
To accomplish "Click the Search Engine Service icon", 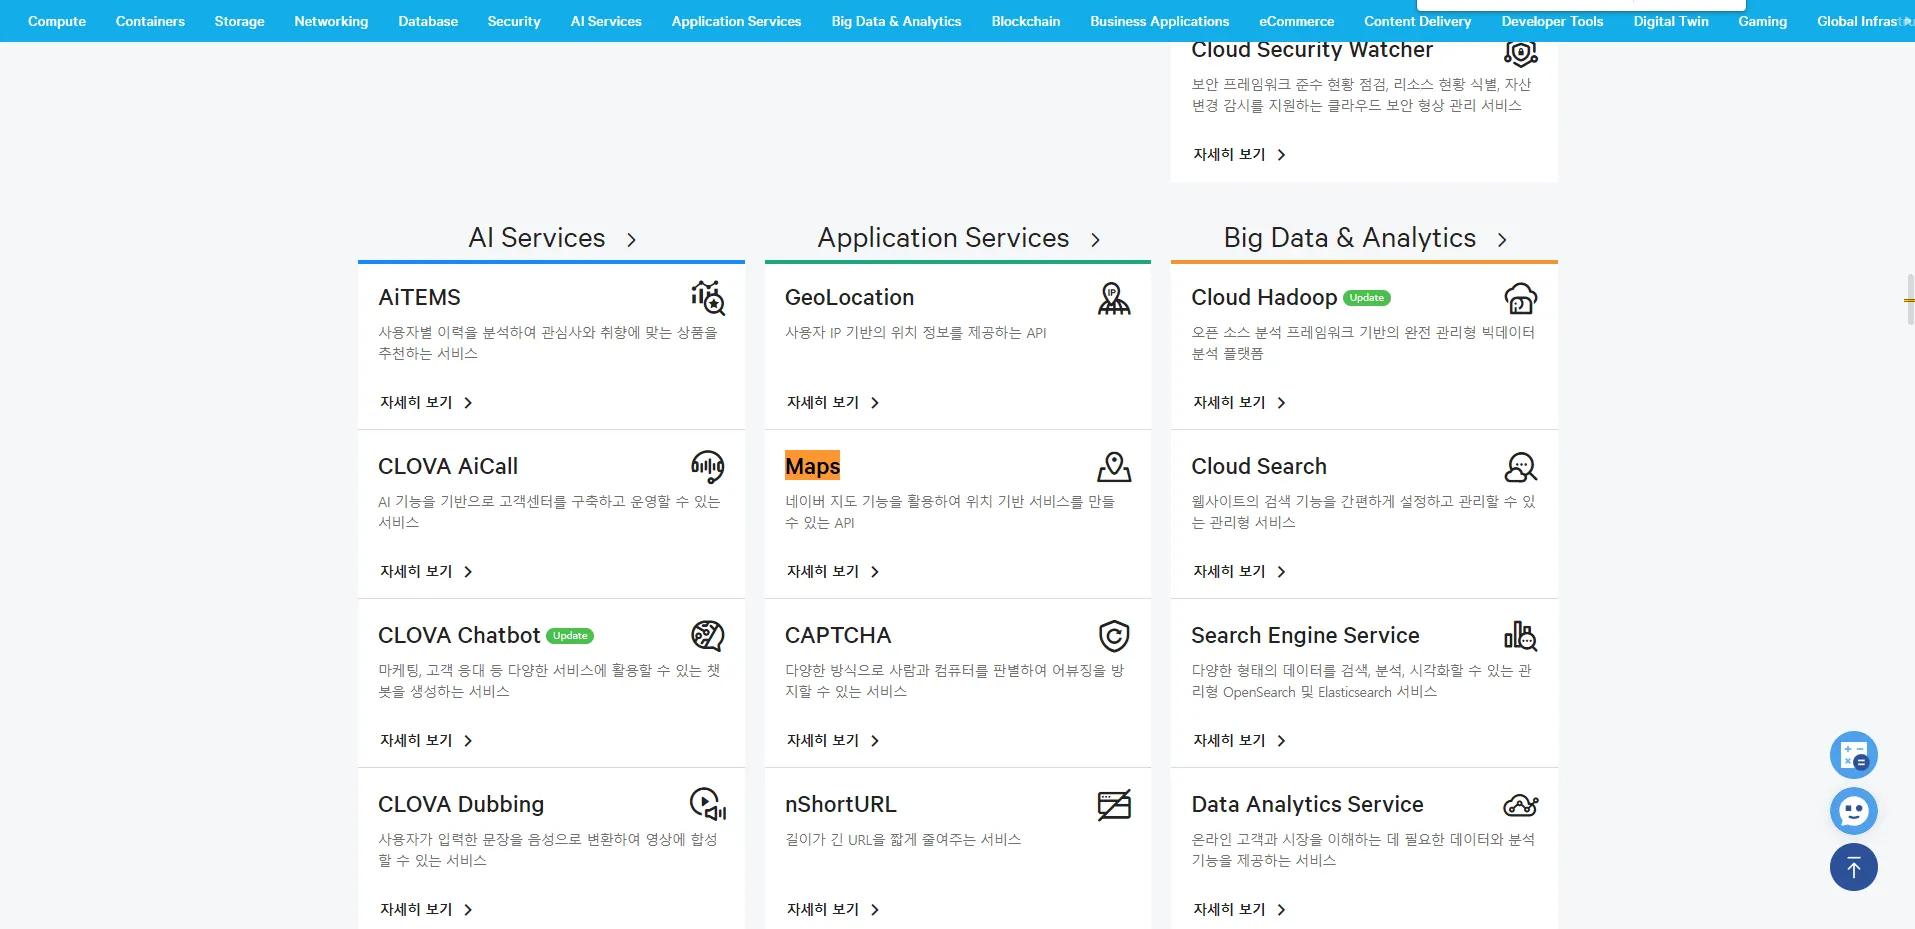I will pos(1521,636).
